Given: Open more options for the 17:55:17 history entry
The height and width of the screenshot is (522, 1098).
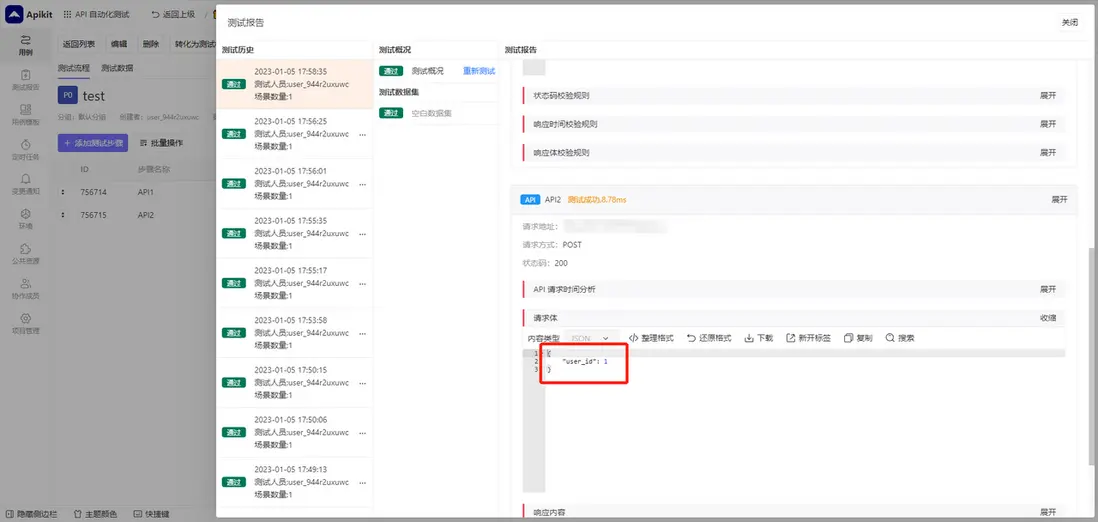Looking at the screenshot, I should click(363, 283).
